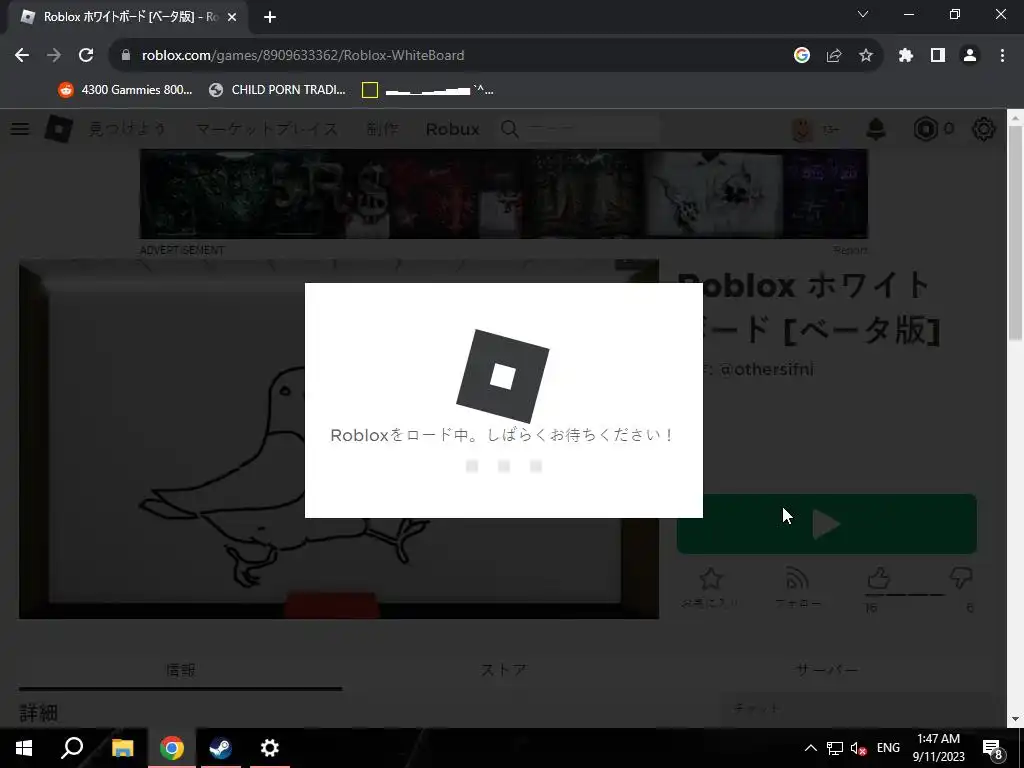This screenshot has width=1024, height=768.
Task: Reload the Roblox page
Action: click(x=86, y=56)
